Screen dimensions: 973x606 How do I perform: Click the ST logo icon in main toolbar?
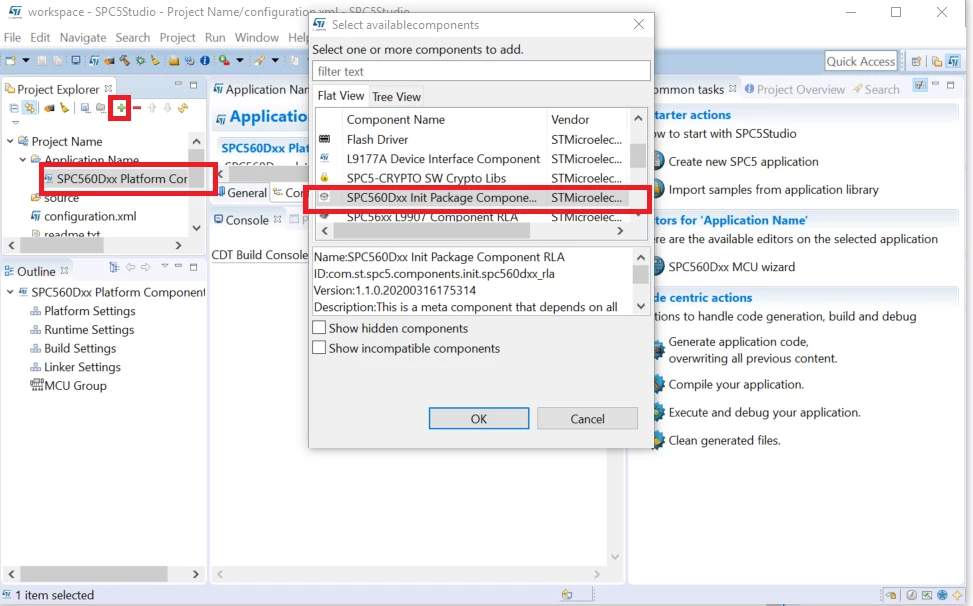(x=94, y=61)
